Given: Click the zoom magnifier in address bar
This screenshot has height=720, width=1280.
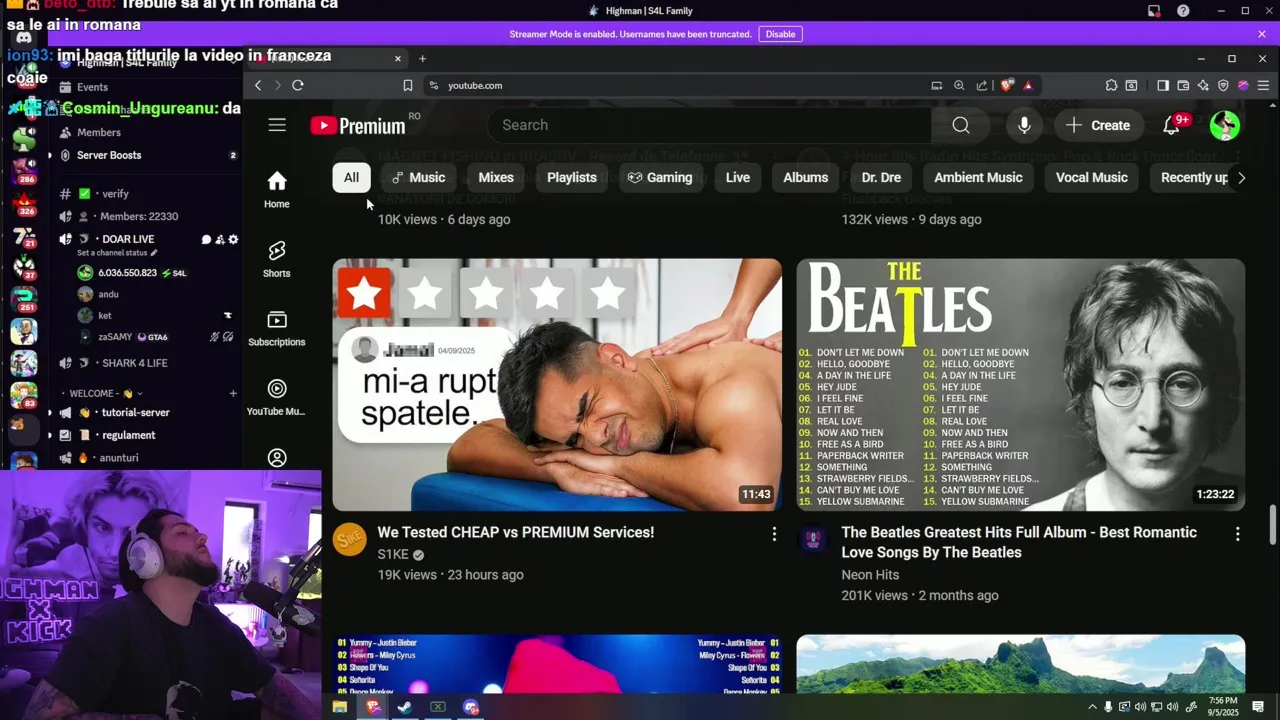Looking at the screenshot, I should pyautogui.click(x=959, y=86).
